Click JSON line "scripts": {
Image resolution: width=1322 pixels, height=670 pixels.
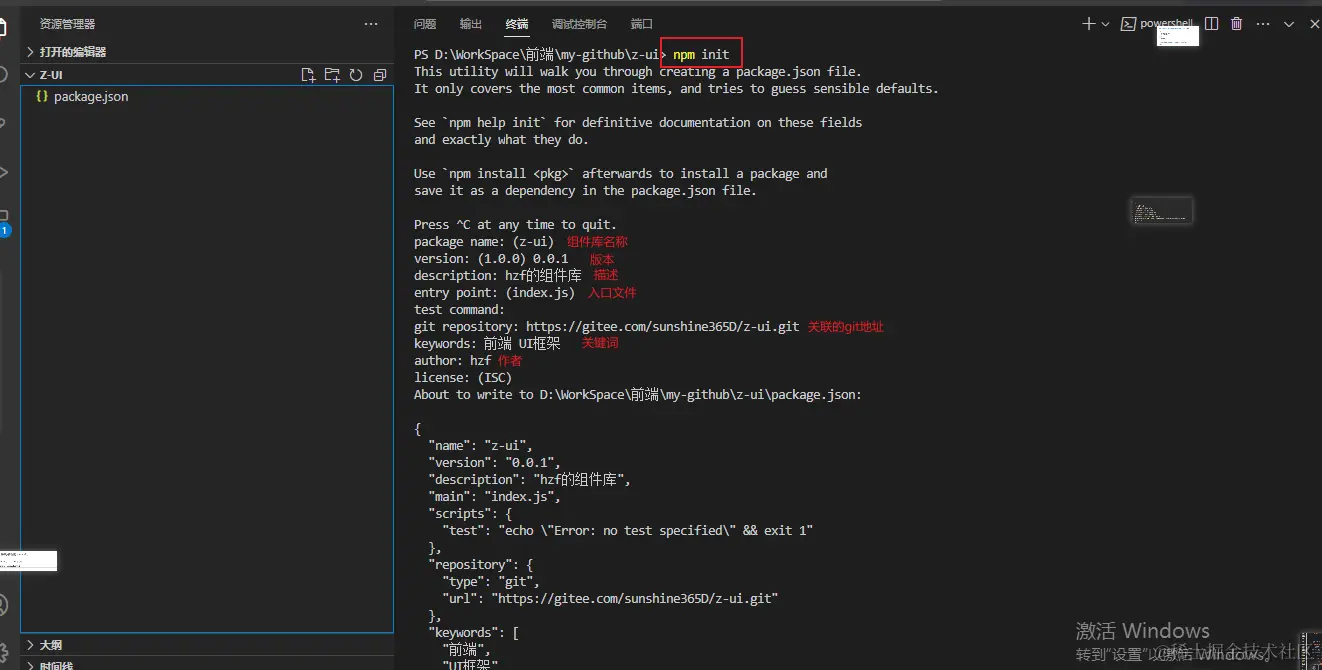coord(470,514)
